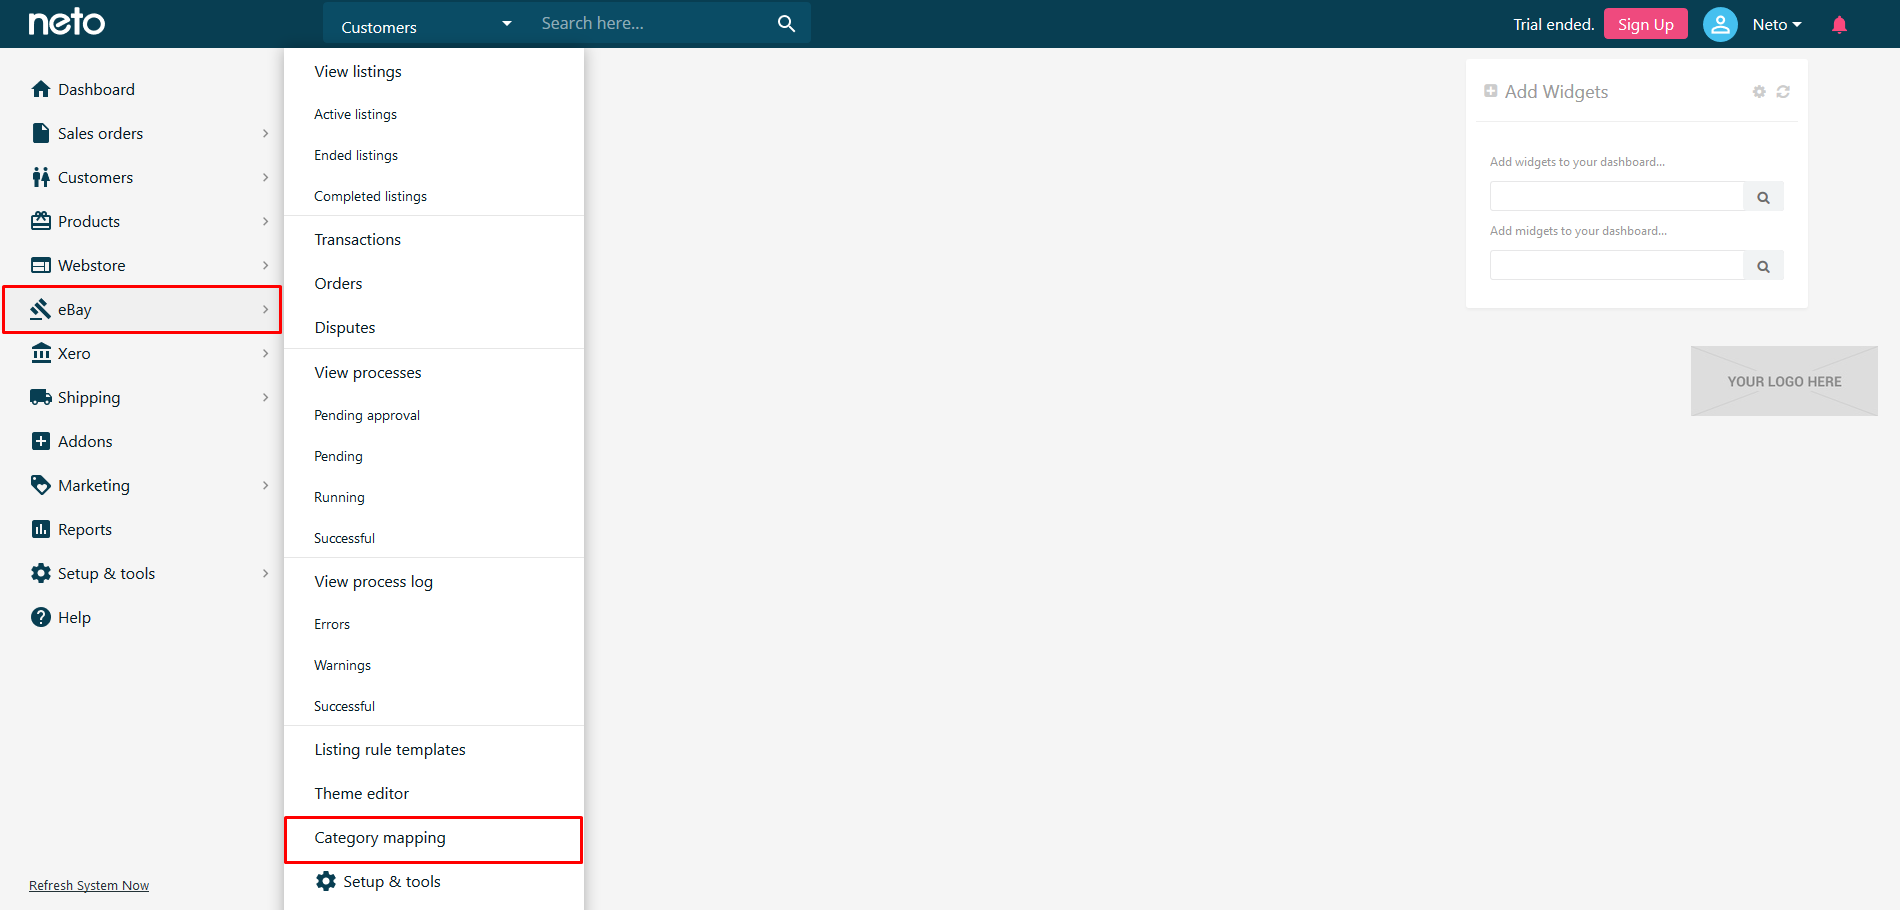Screen dimensions: 1900x910
Task: Expand the Sales orders chevron
Action: click(265, 133)
